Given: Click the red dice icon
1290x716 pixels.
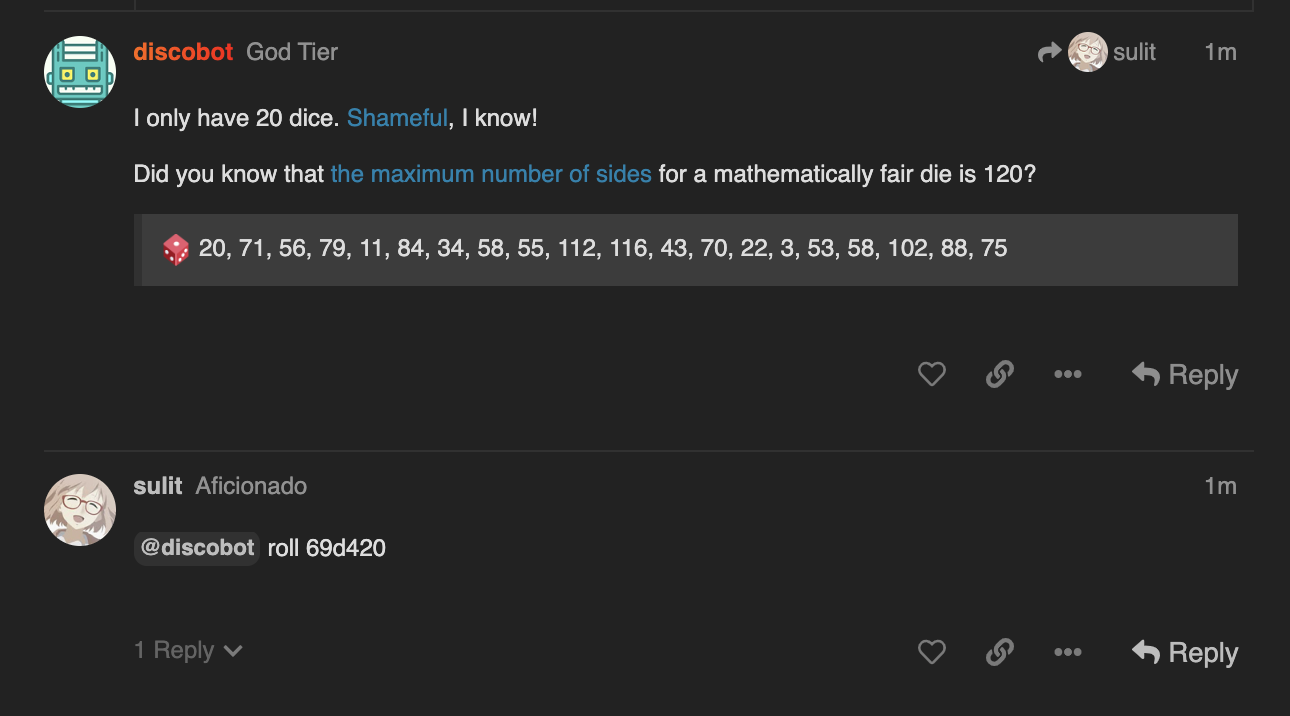Looking at the screenshot, I should 176,249.
